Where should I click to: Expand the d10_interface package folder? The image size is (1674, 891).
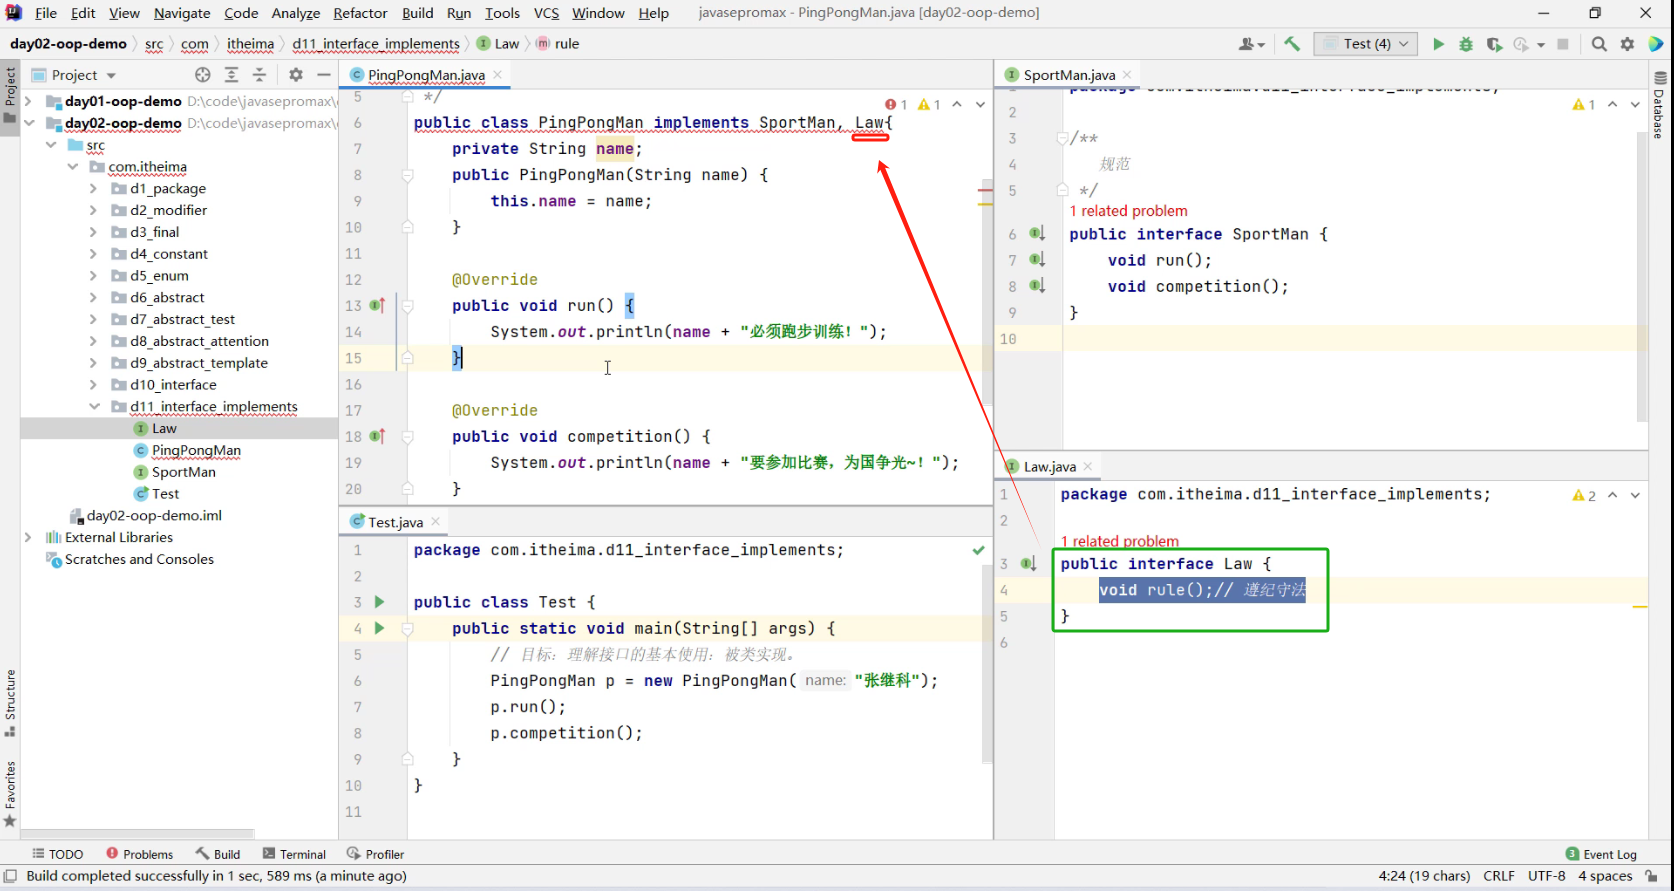pos(93,385)
